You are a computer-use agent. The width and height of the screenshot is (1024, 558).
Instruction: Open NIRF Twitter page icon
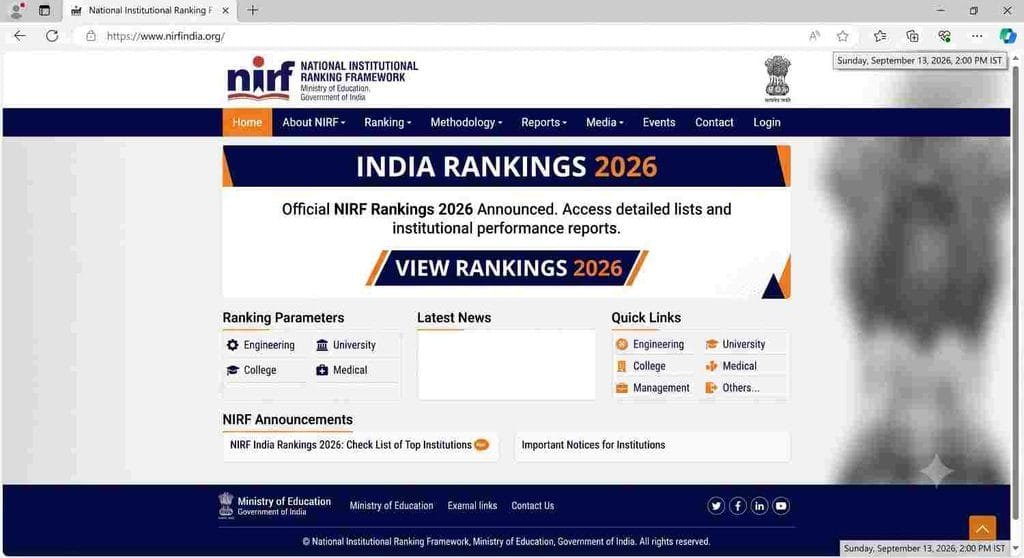coord(716,506)
